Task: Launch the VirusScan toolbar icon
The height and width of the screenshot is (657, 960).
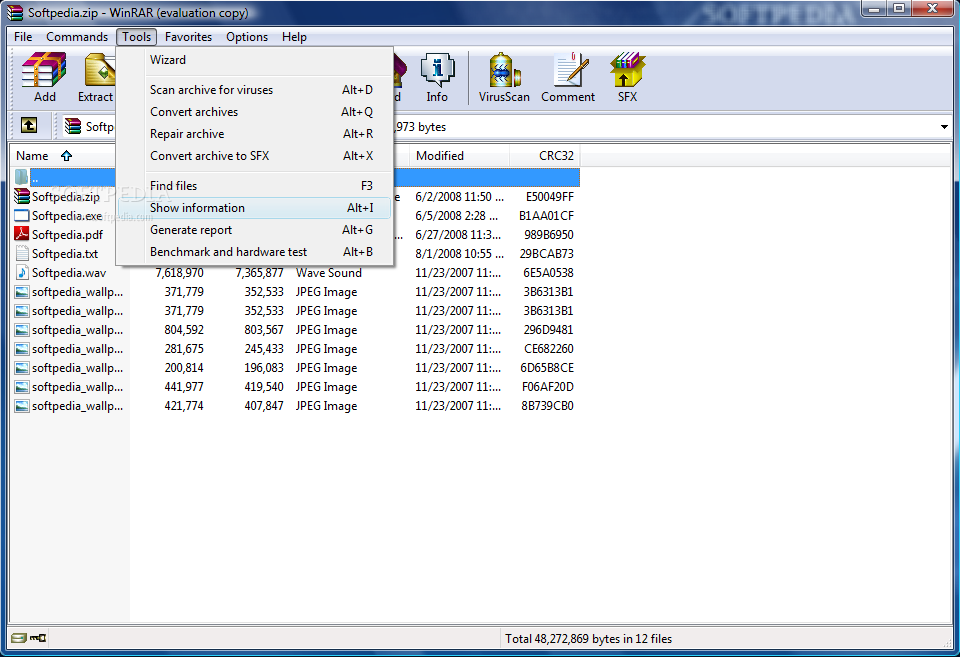Action: point(504,77)
